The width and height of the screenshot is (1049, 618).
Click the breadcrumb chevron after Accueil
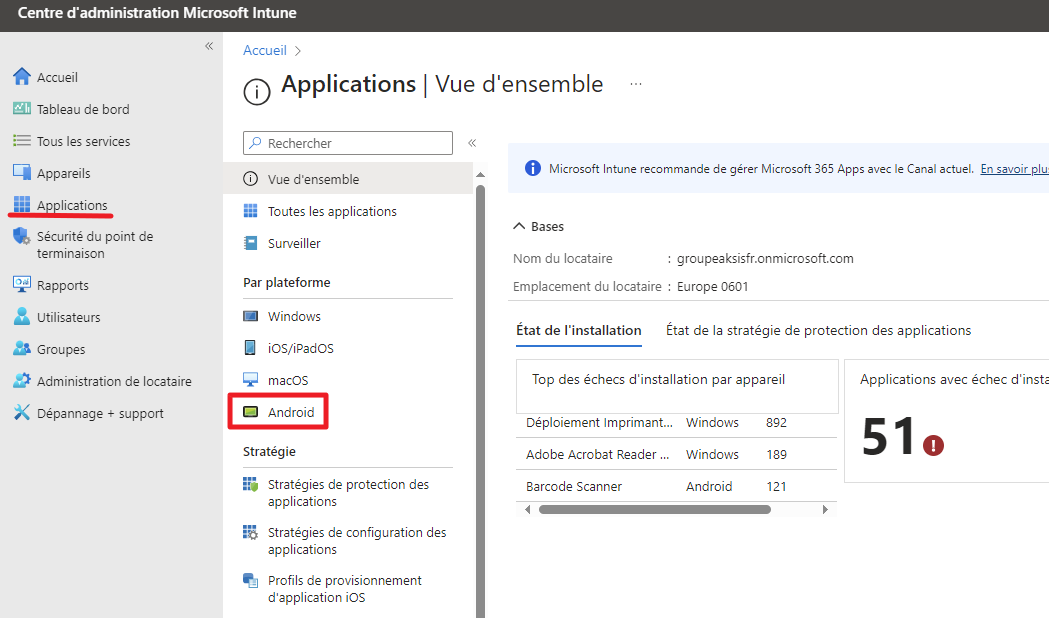pos(298,51)
